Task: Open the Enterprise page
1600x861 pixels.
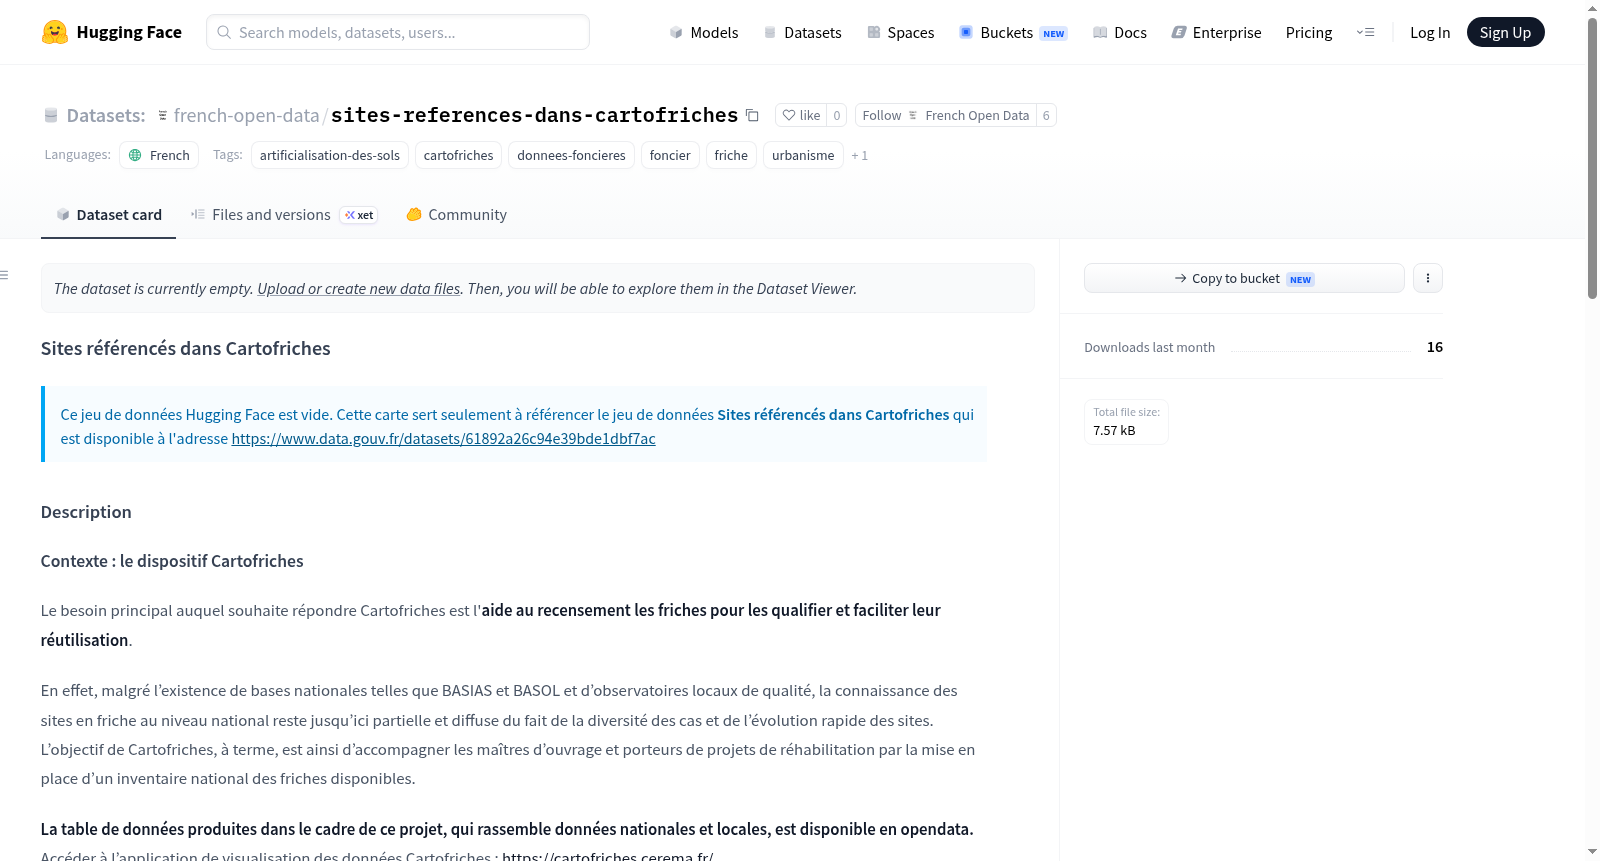Action: [x=1216, y=32]
